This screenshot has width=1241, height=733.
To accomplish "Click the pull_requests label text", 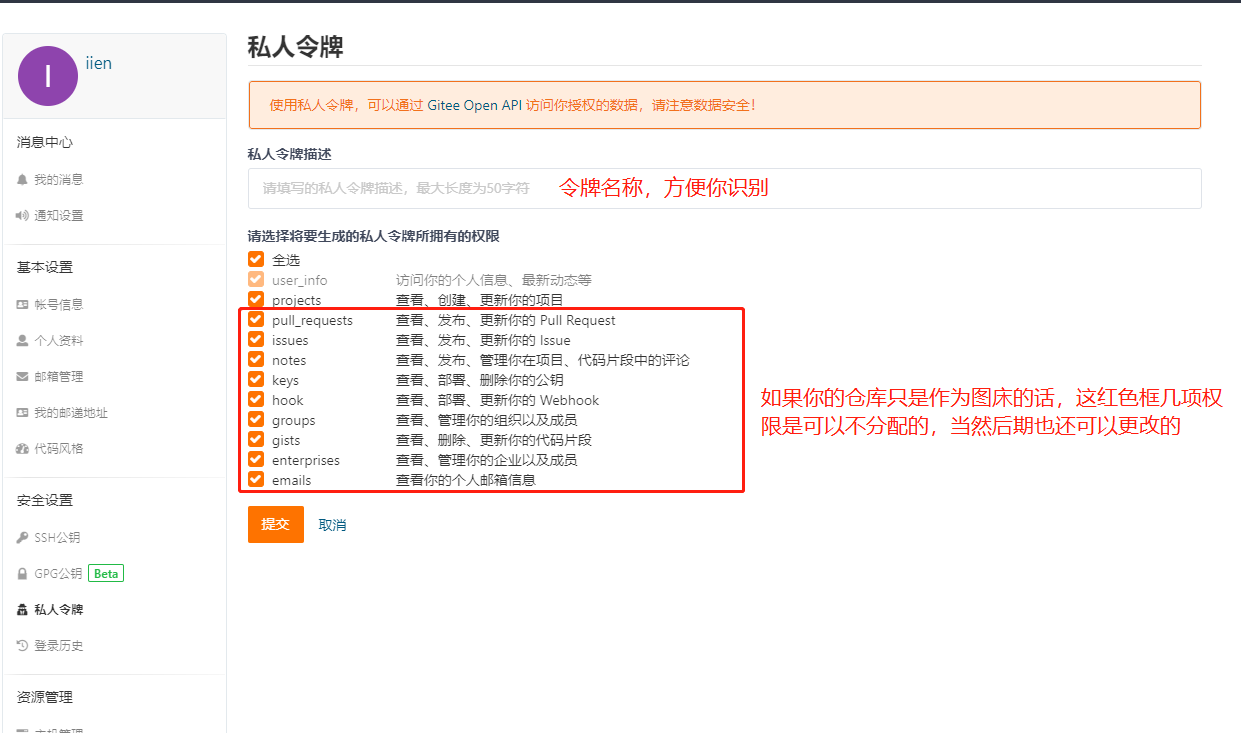I will [x=312, y=320].
